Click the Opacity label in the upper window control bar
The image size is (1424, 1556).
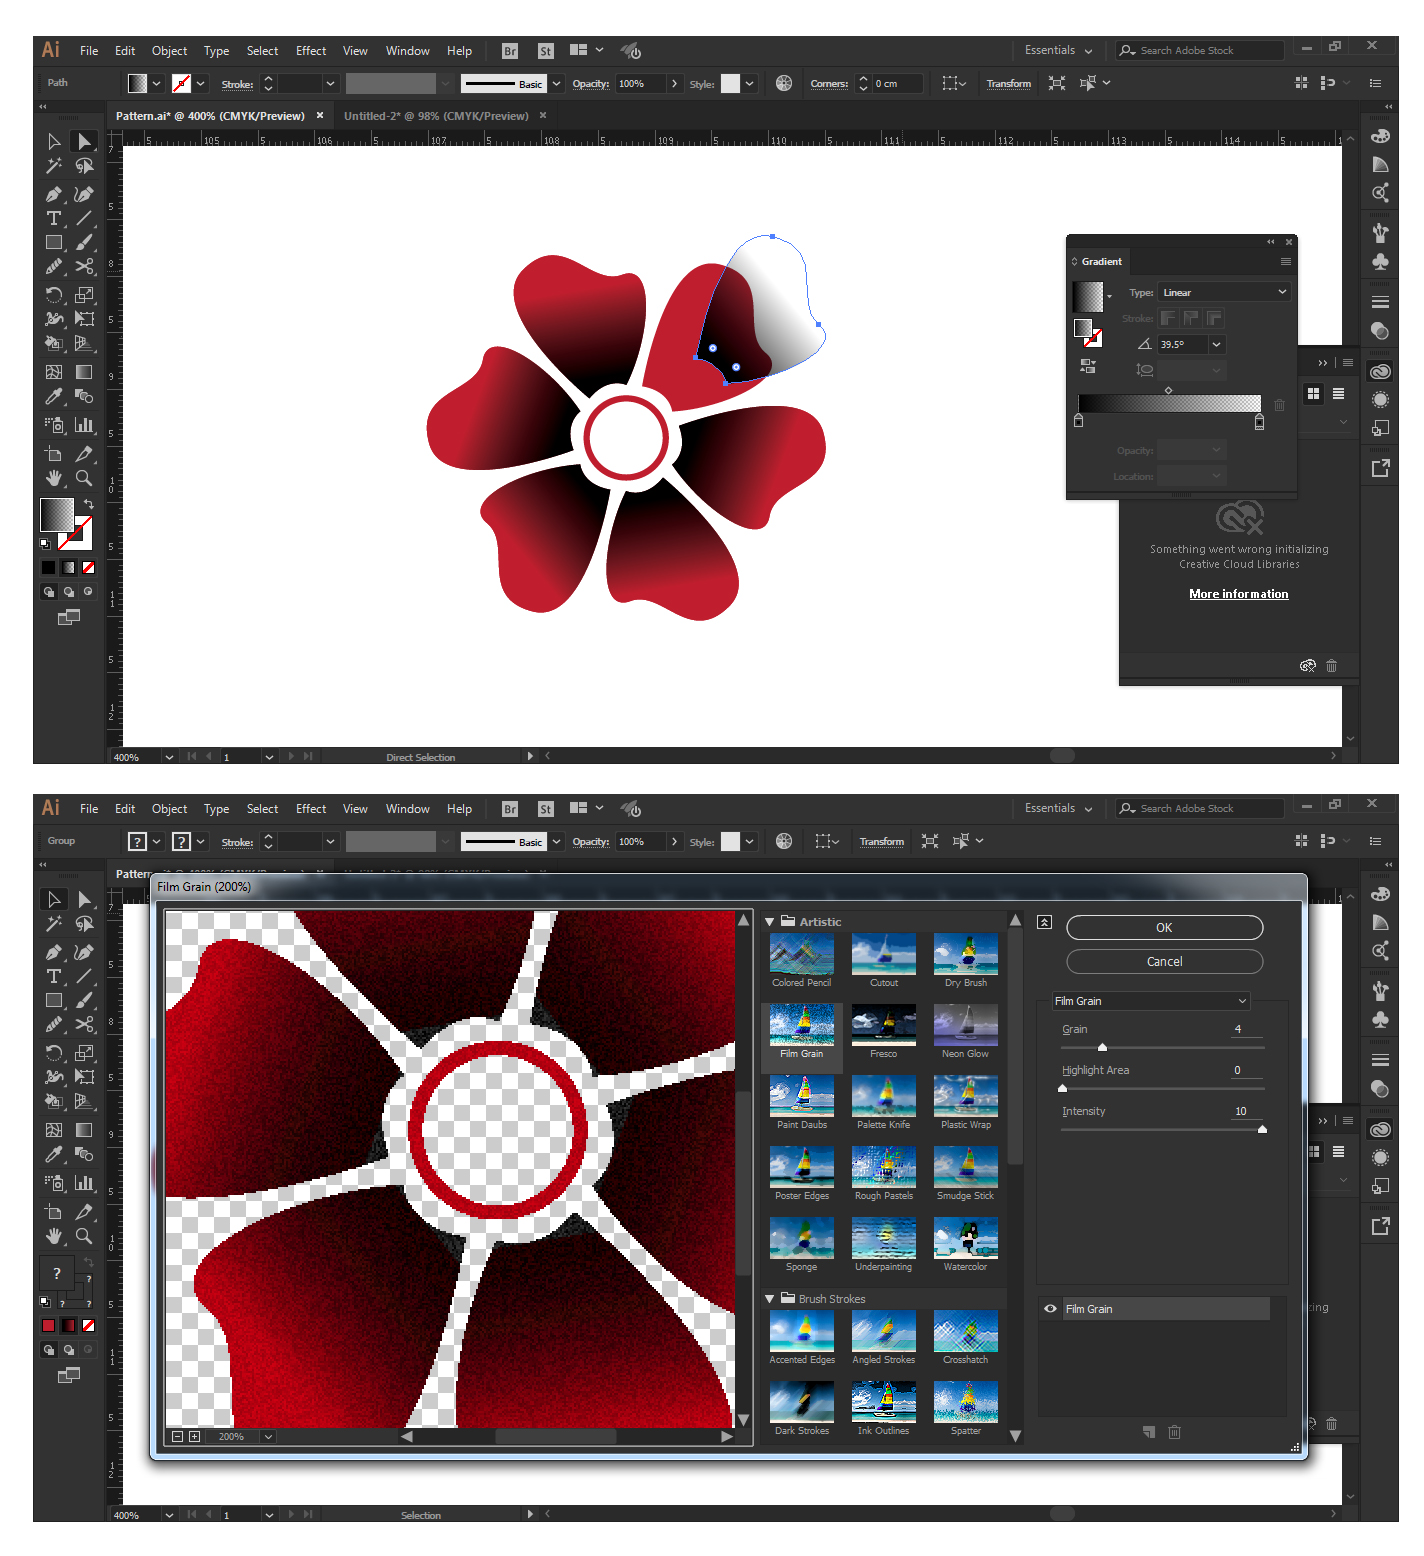(591, 84)
